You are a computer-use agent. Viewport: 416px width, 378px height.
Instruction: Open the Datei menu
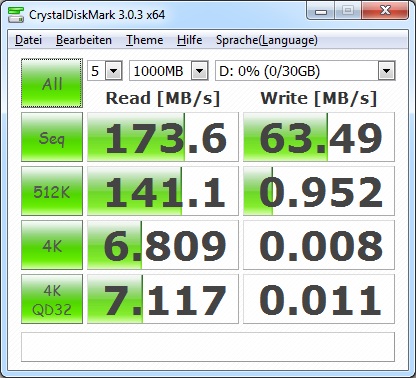tap(28, 40)
